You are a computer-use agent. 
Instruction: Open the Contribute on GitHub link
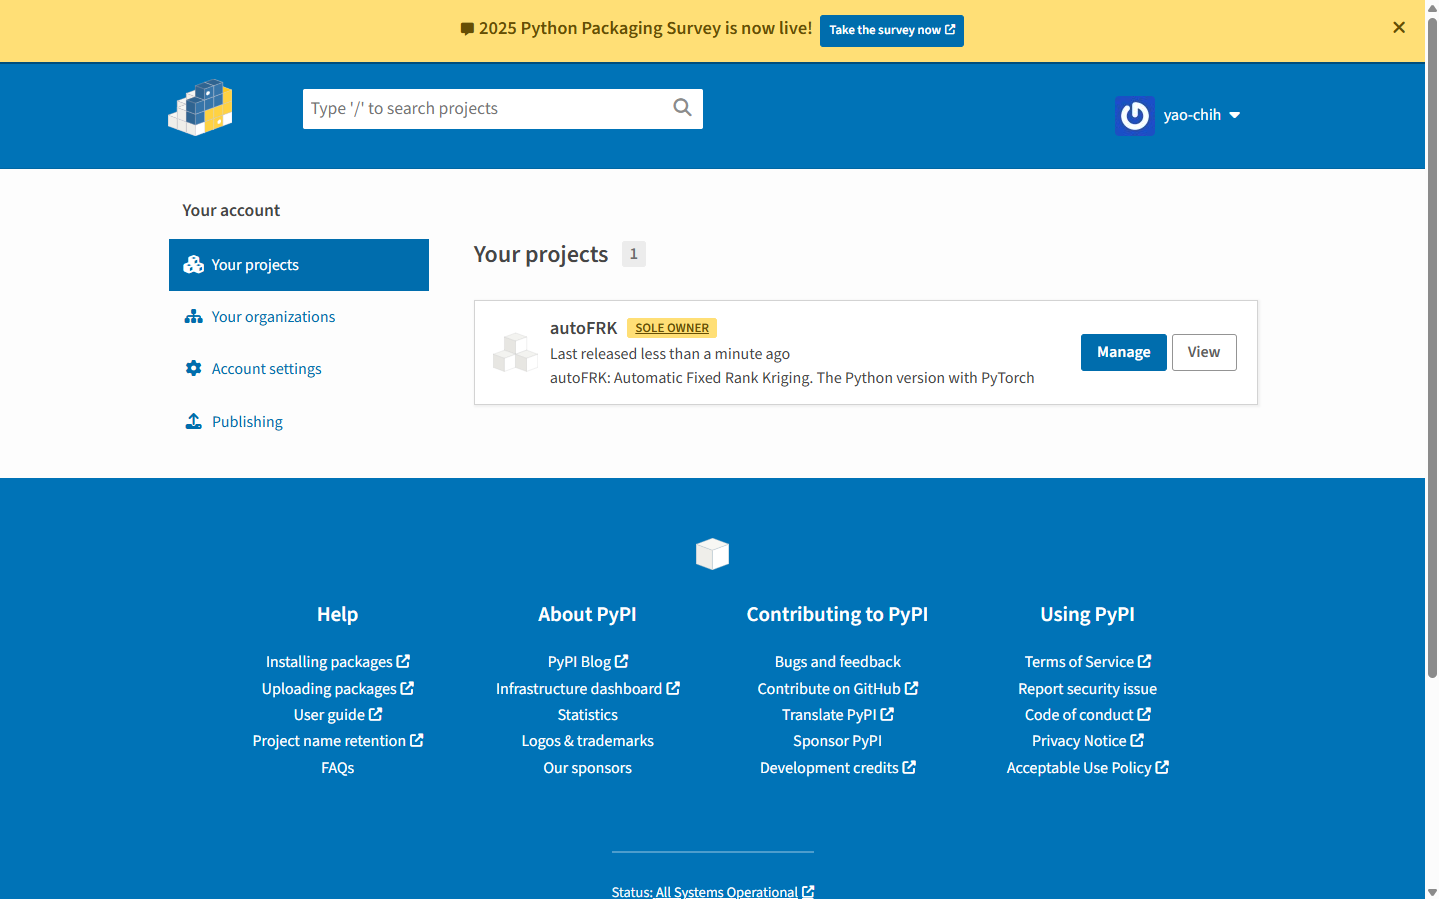838,689
